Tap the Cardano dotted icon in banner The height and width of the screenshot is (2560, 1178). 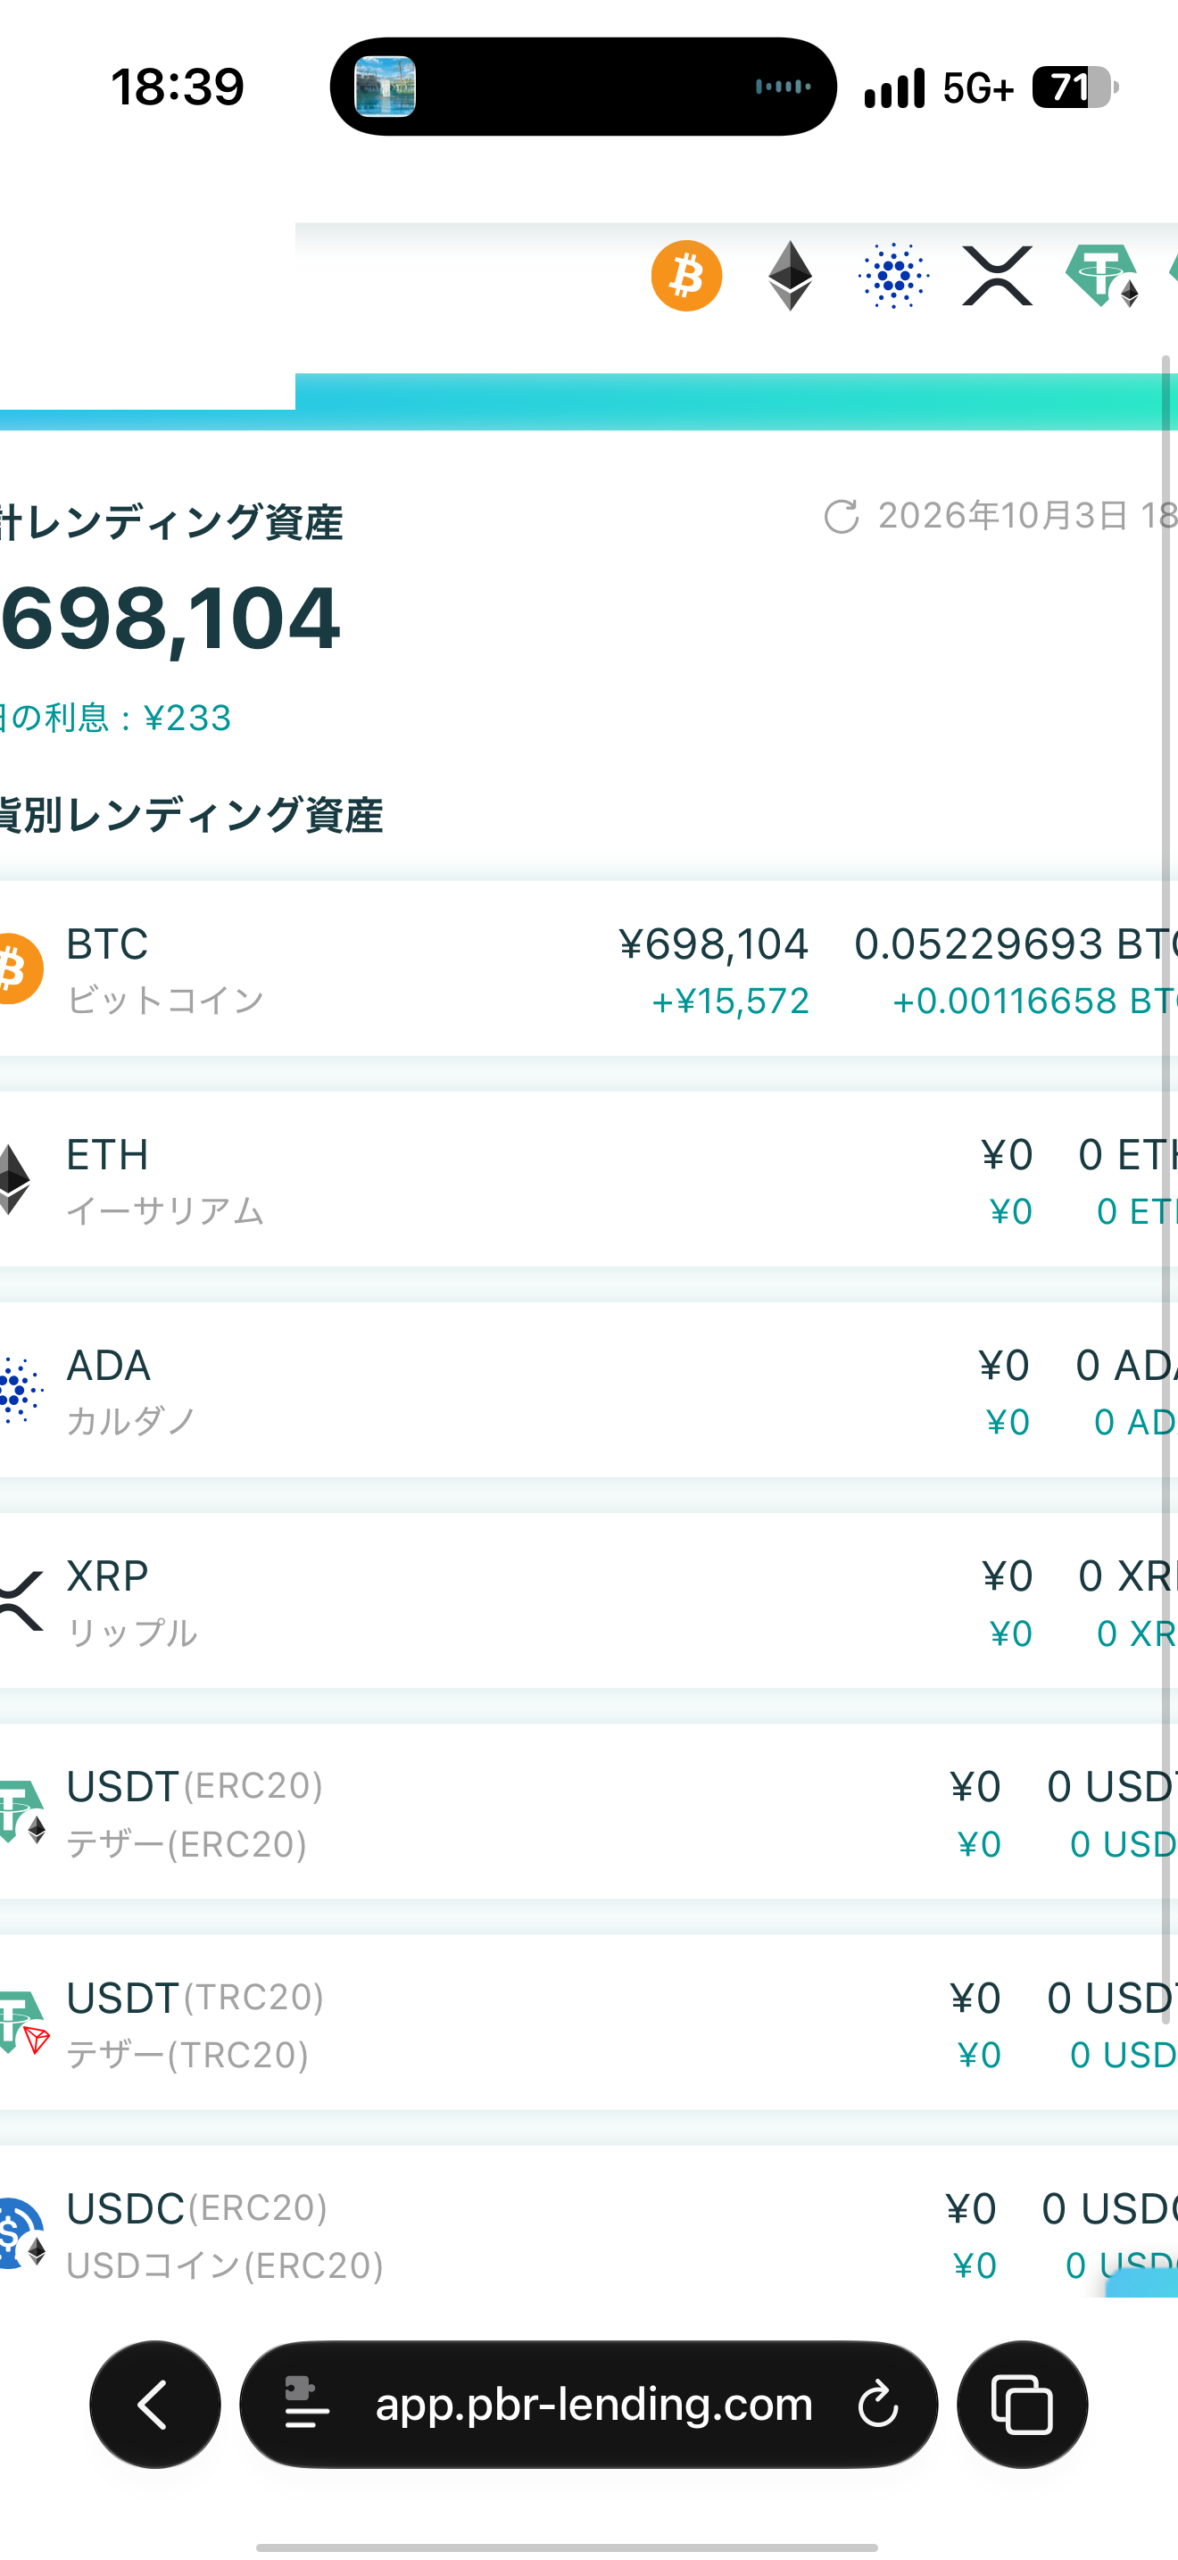click(x=894, y=275)
